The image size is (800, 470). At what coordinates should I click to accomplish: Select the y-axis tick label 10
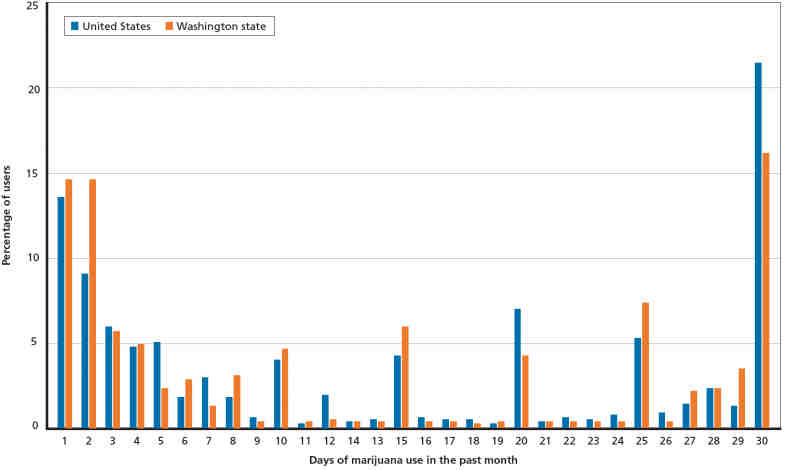coord(33,258)
